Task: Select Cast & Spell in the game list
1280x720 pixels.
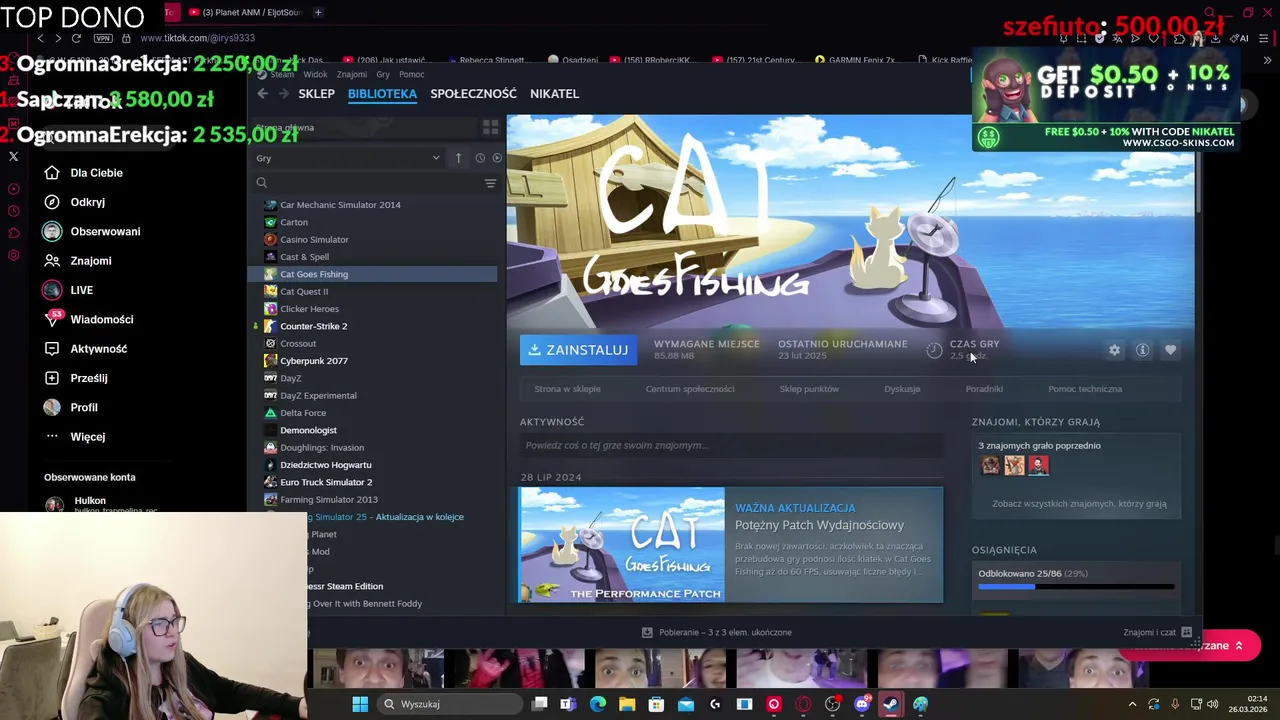Action: [x=304, y=257]
